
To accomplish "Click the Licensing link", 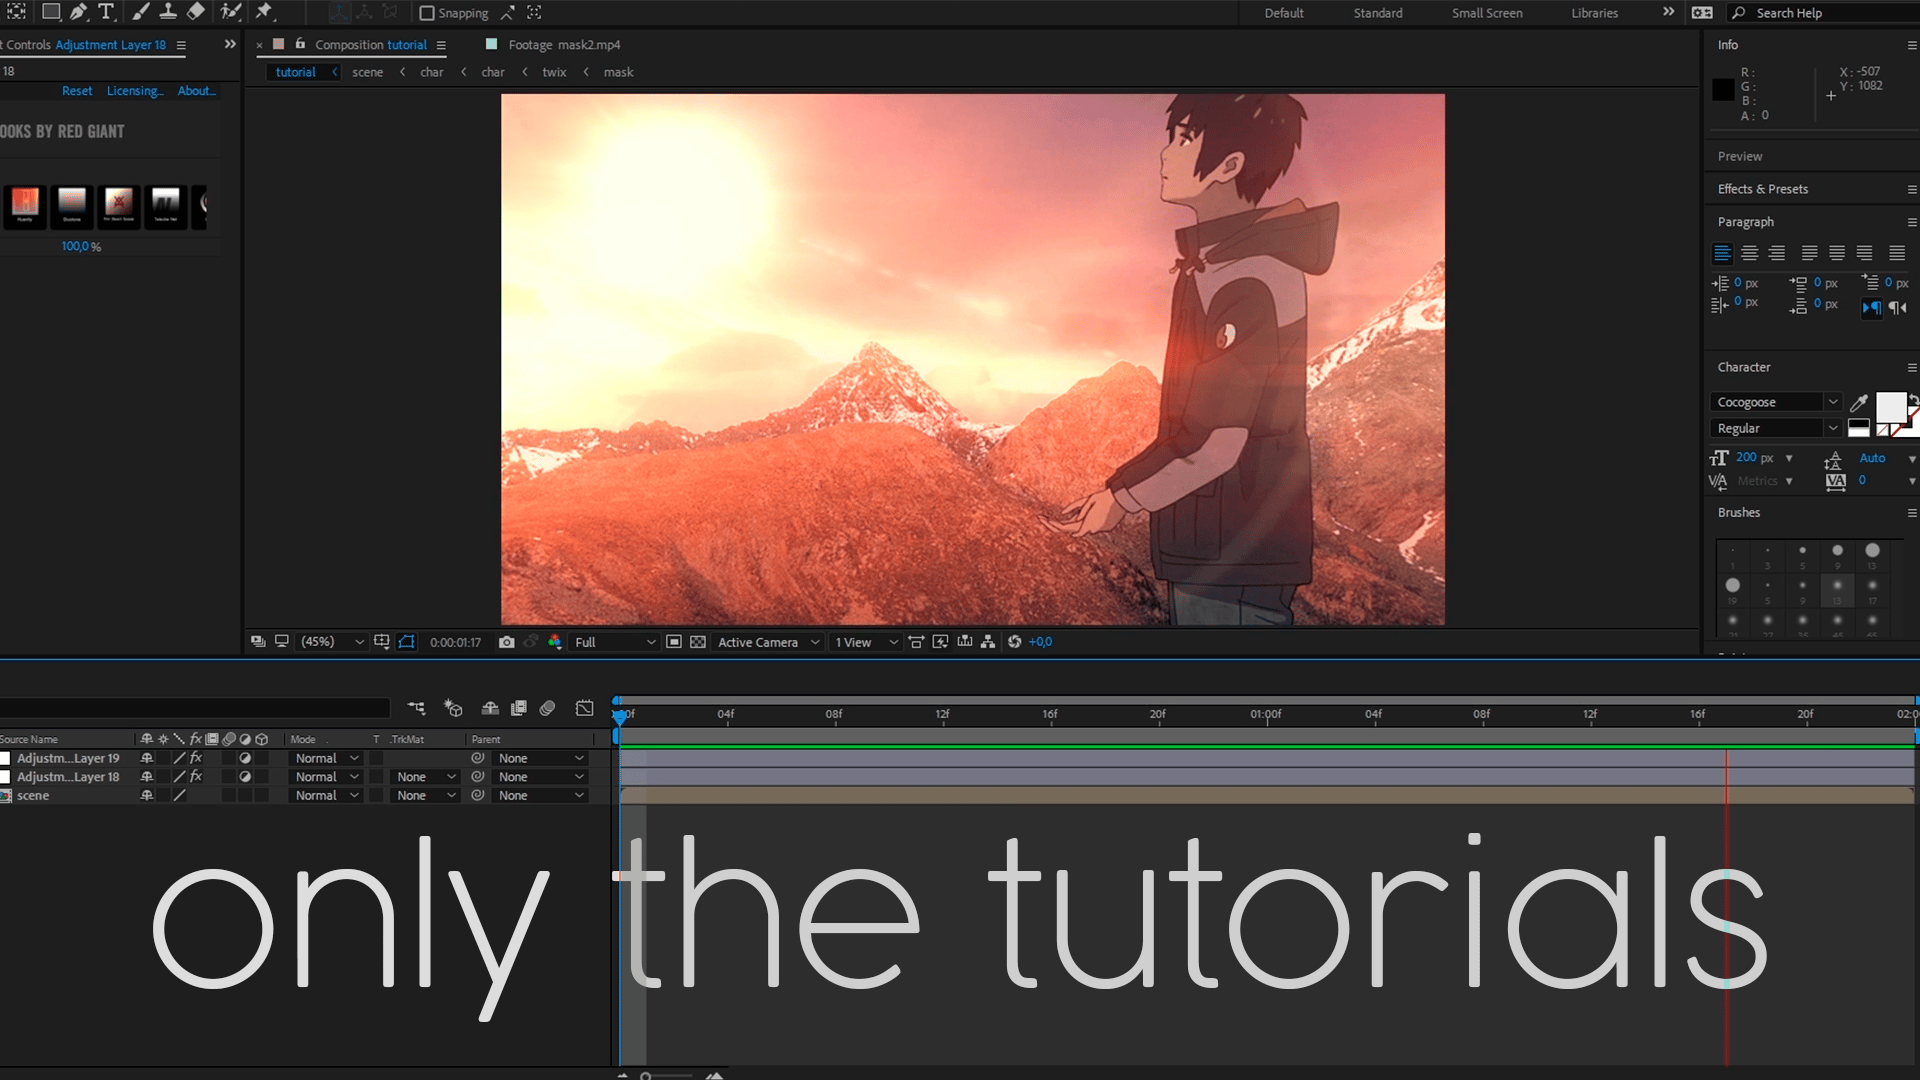I will [134, 91].
